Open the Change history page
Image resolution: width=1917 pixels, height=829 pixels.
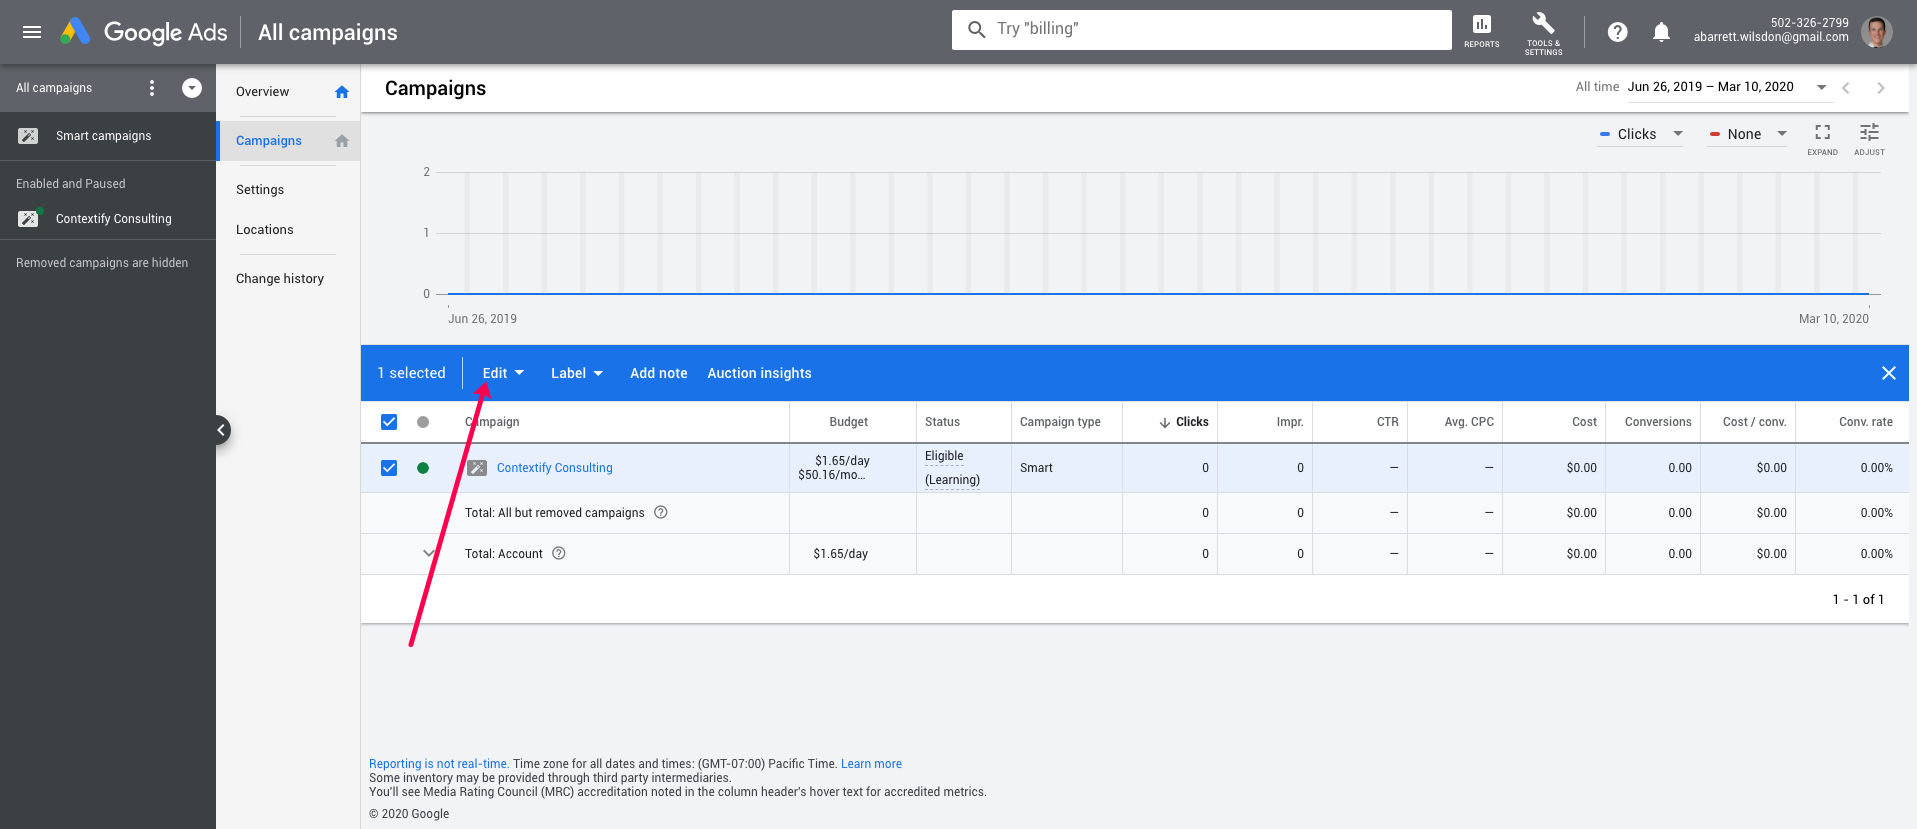click(x=280, y=279)
